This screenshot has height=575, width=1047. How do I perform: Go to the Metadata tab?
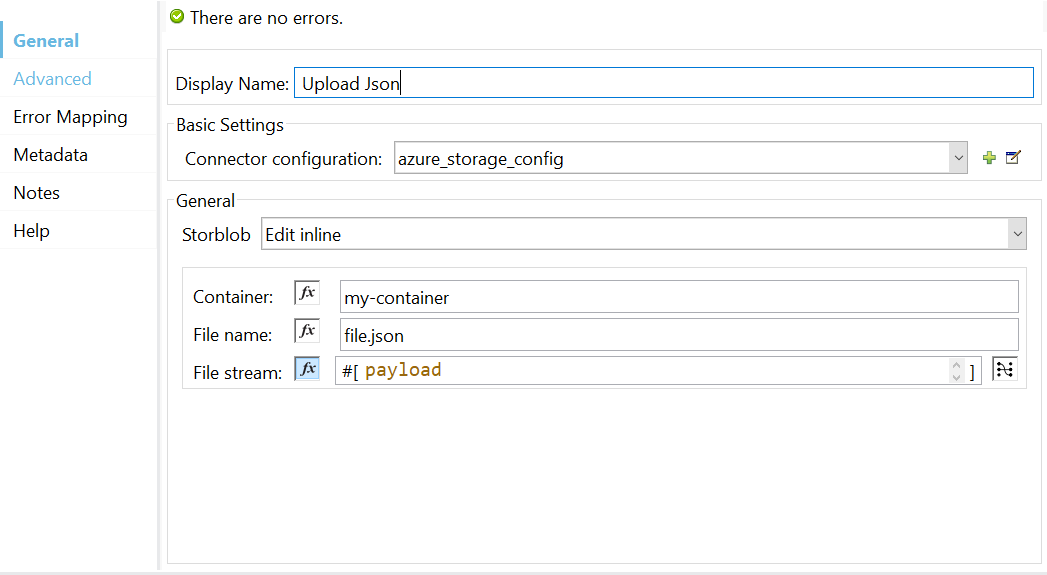50,155
